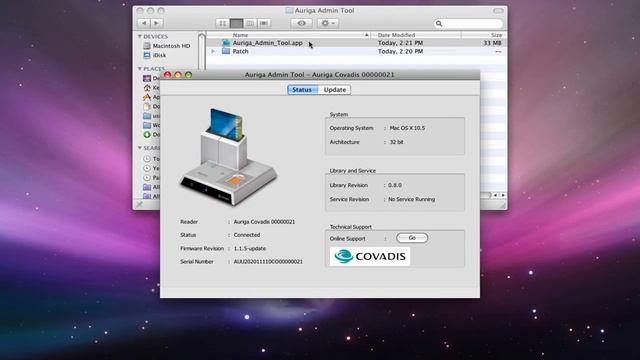Screen dimensions: 640x360
Task: Expand the Patch folder disclosure triangle
Action: tap(213, 51)
